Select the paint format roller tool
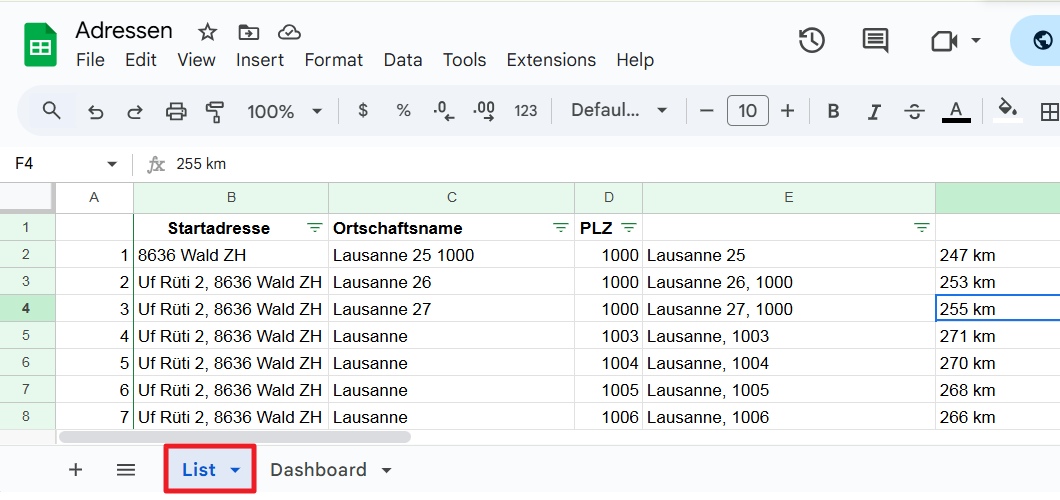Image resolution: width=1060 pixels, height=500 pixels. (214, 111)
